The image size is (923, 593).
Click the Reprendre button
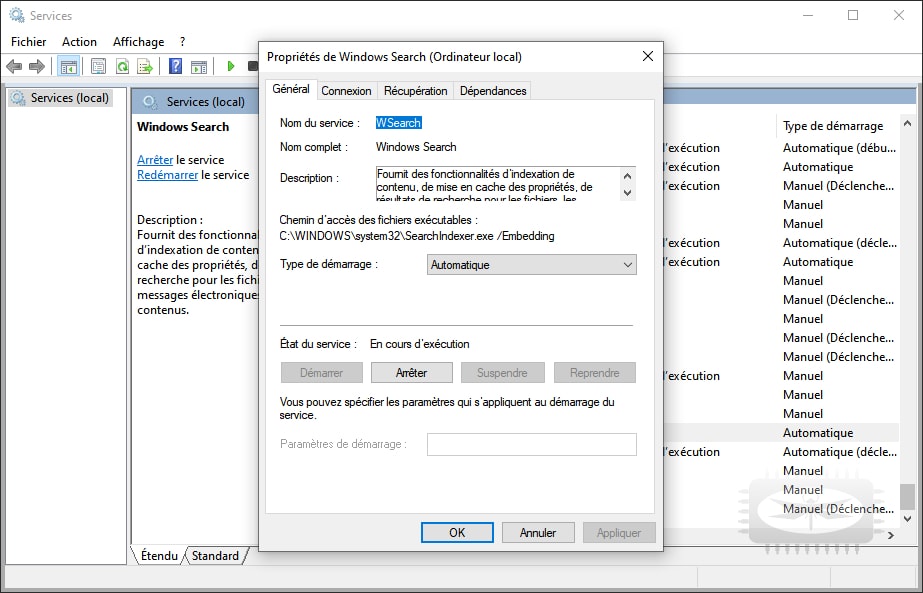(595, 373)
